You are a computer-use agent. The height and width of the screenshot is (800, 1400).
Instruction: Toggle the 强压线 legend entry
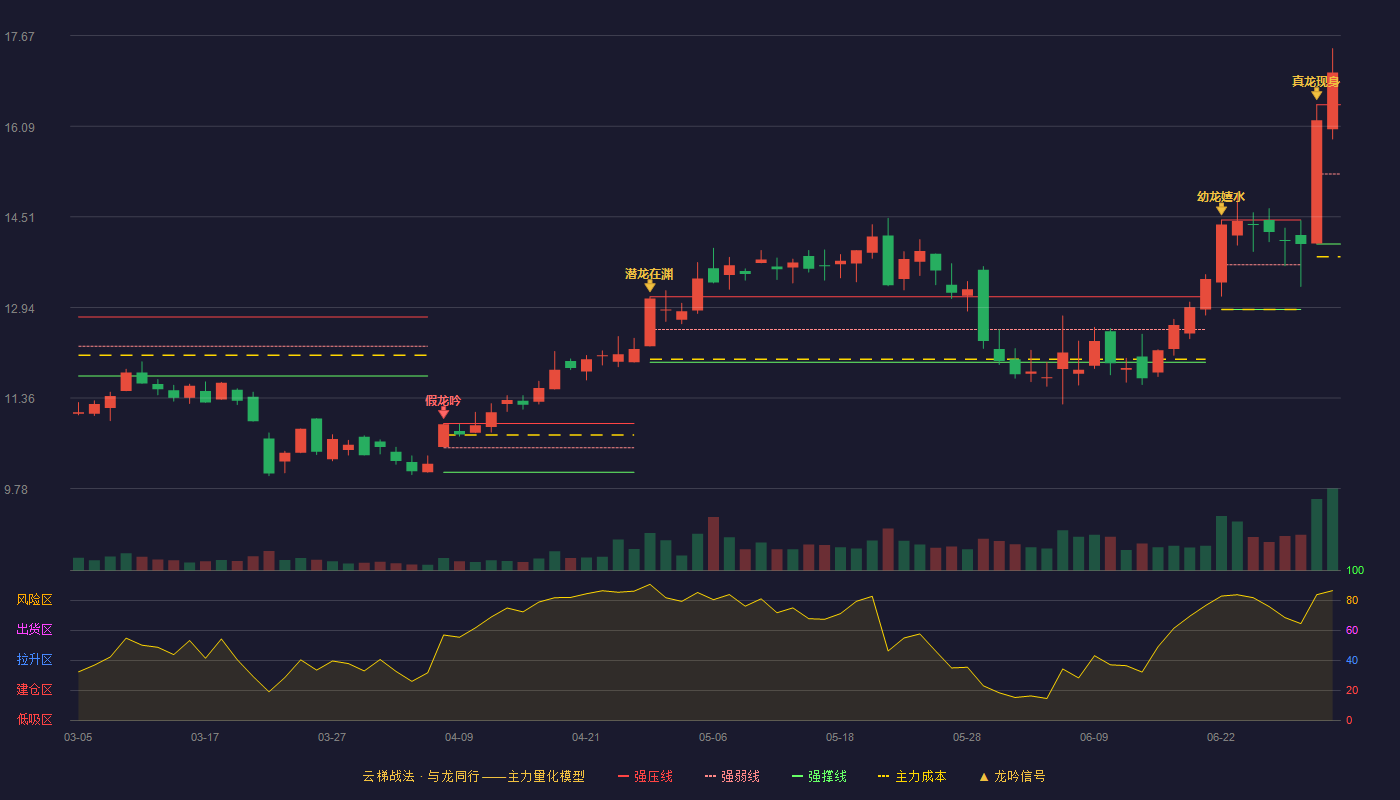[x=645, y=776]
